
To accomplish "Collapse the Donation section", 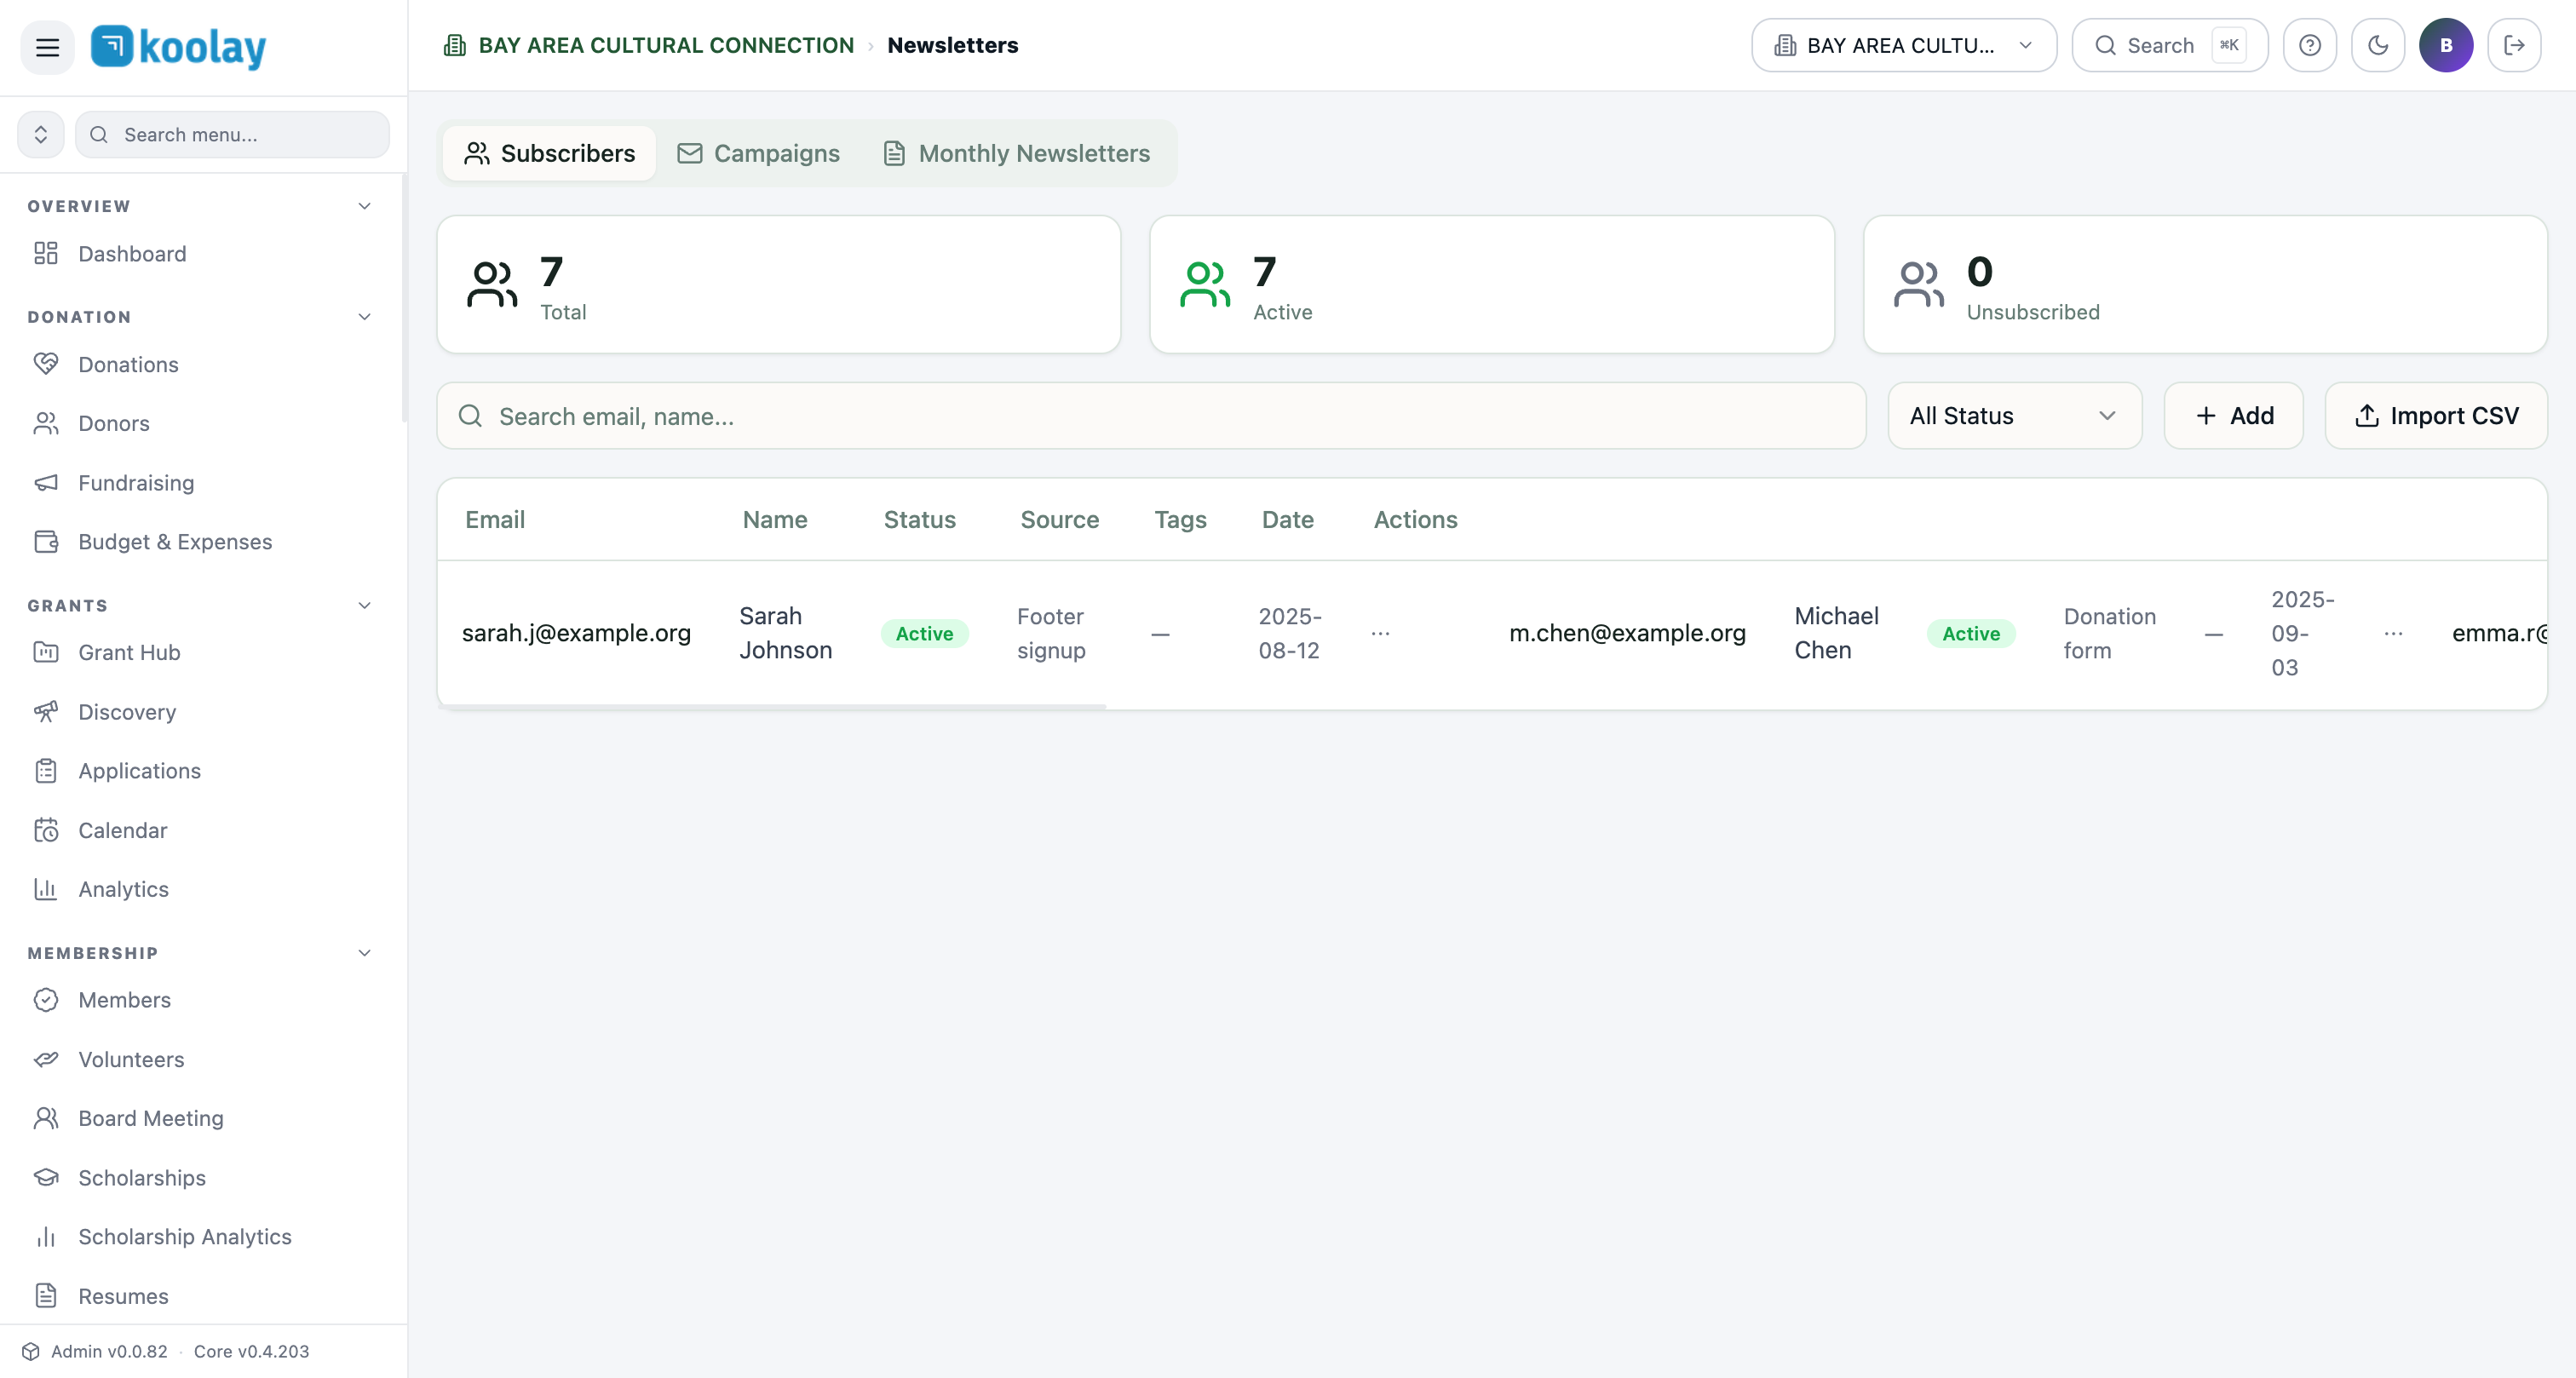I will (x=365, y=317).
